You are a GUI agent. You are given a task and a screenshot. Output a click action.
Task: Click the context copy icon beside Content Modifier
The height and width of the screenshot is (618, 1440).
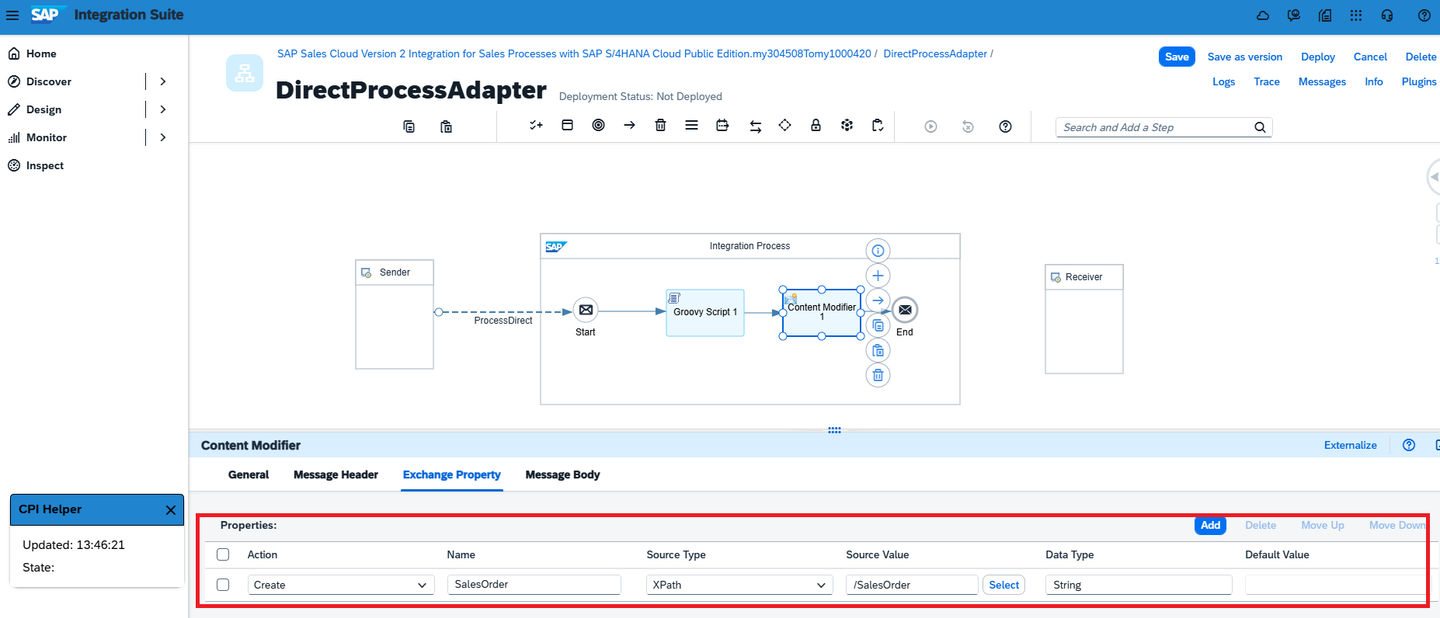pos(878,325)
